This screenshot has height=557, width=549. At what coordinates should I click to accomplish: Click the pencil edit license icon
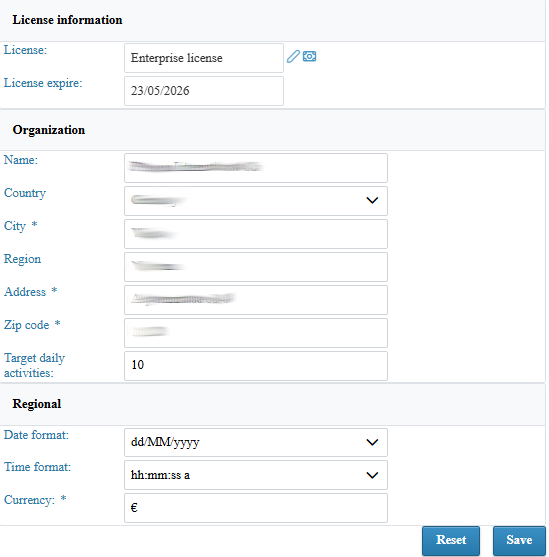click(293, 57)
